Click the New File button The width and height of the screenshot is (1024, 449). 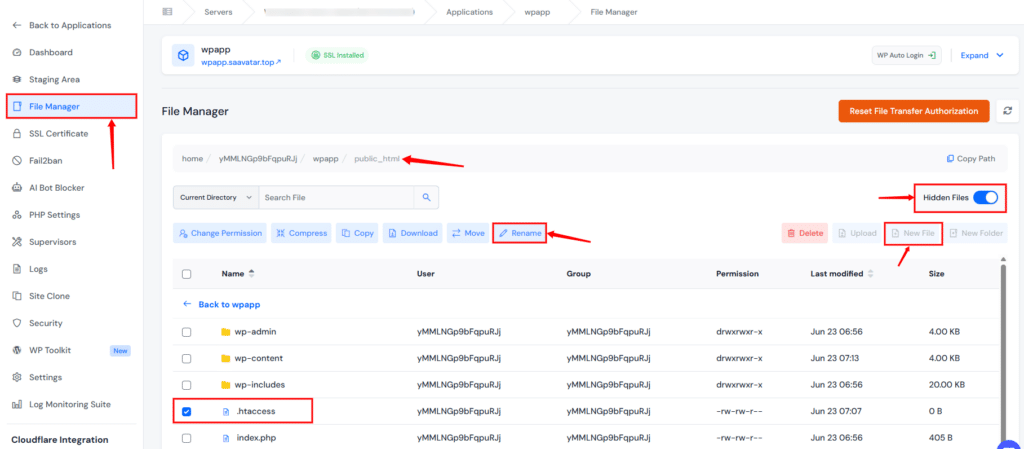click(x=913, y=233)
